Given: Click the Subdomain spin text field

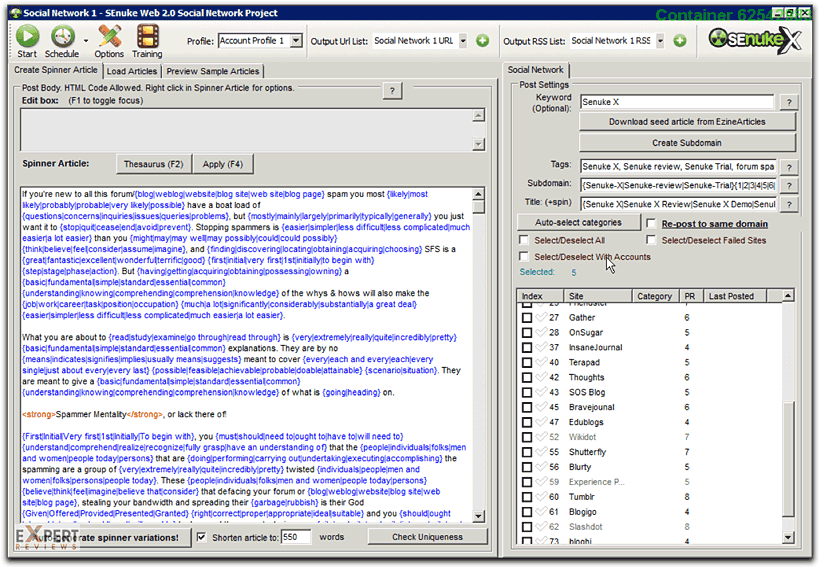Looking at the screenshot, I should pyautogui.click(x=678, y=186).
